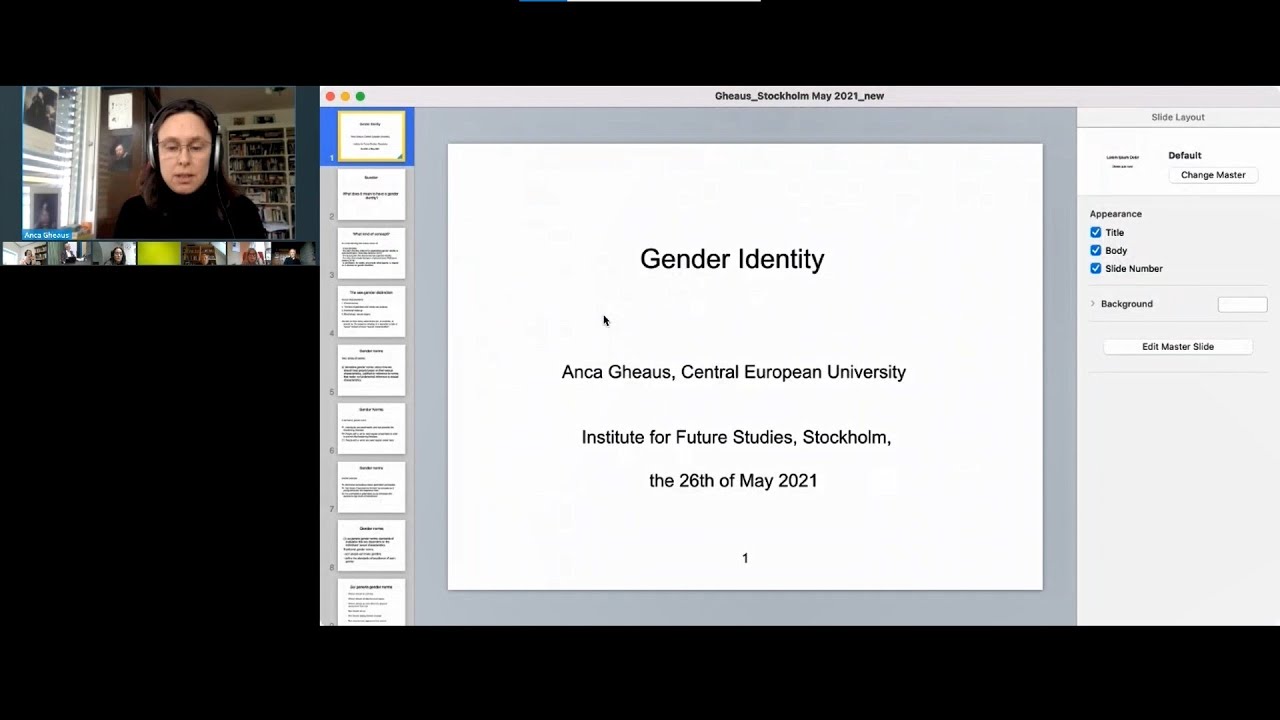Select slide 2 in the navigator
This screenshot has width=1280, height=720.
370,194
